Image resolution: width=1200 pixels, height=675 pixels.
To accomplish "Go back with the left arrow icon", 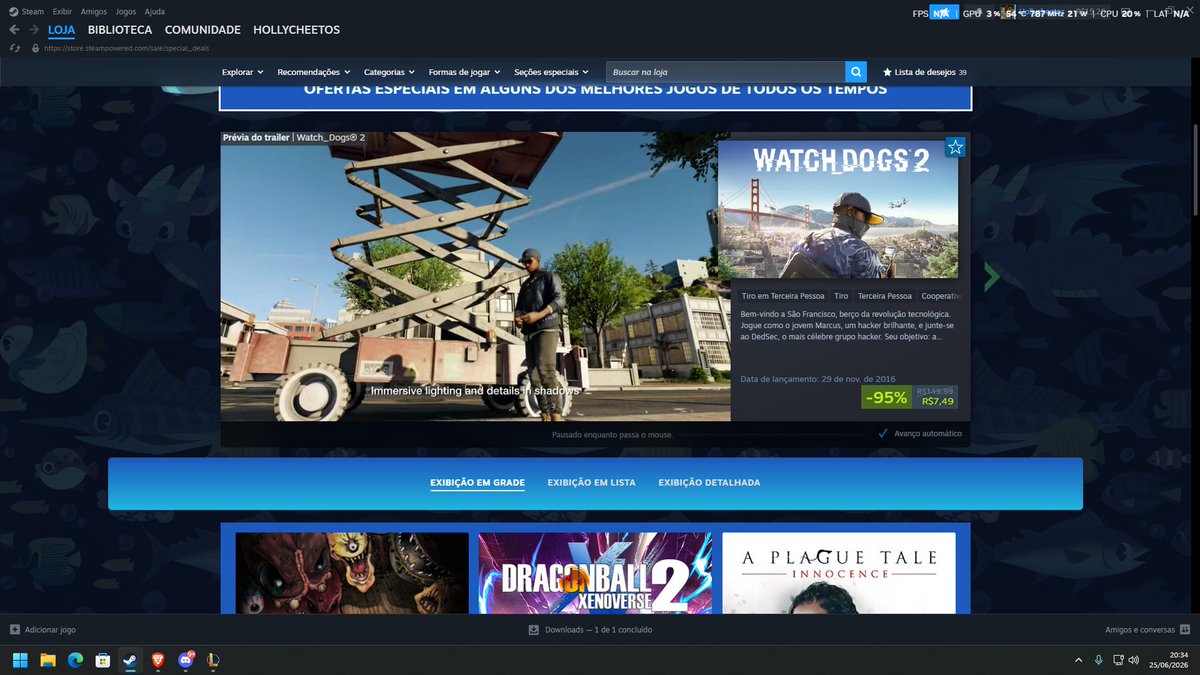I will coord(14,30).
